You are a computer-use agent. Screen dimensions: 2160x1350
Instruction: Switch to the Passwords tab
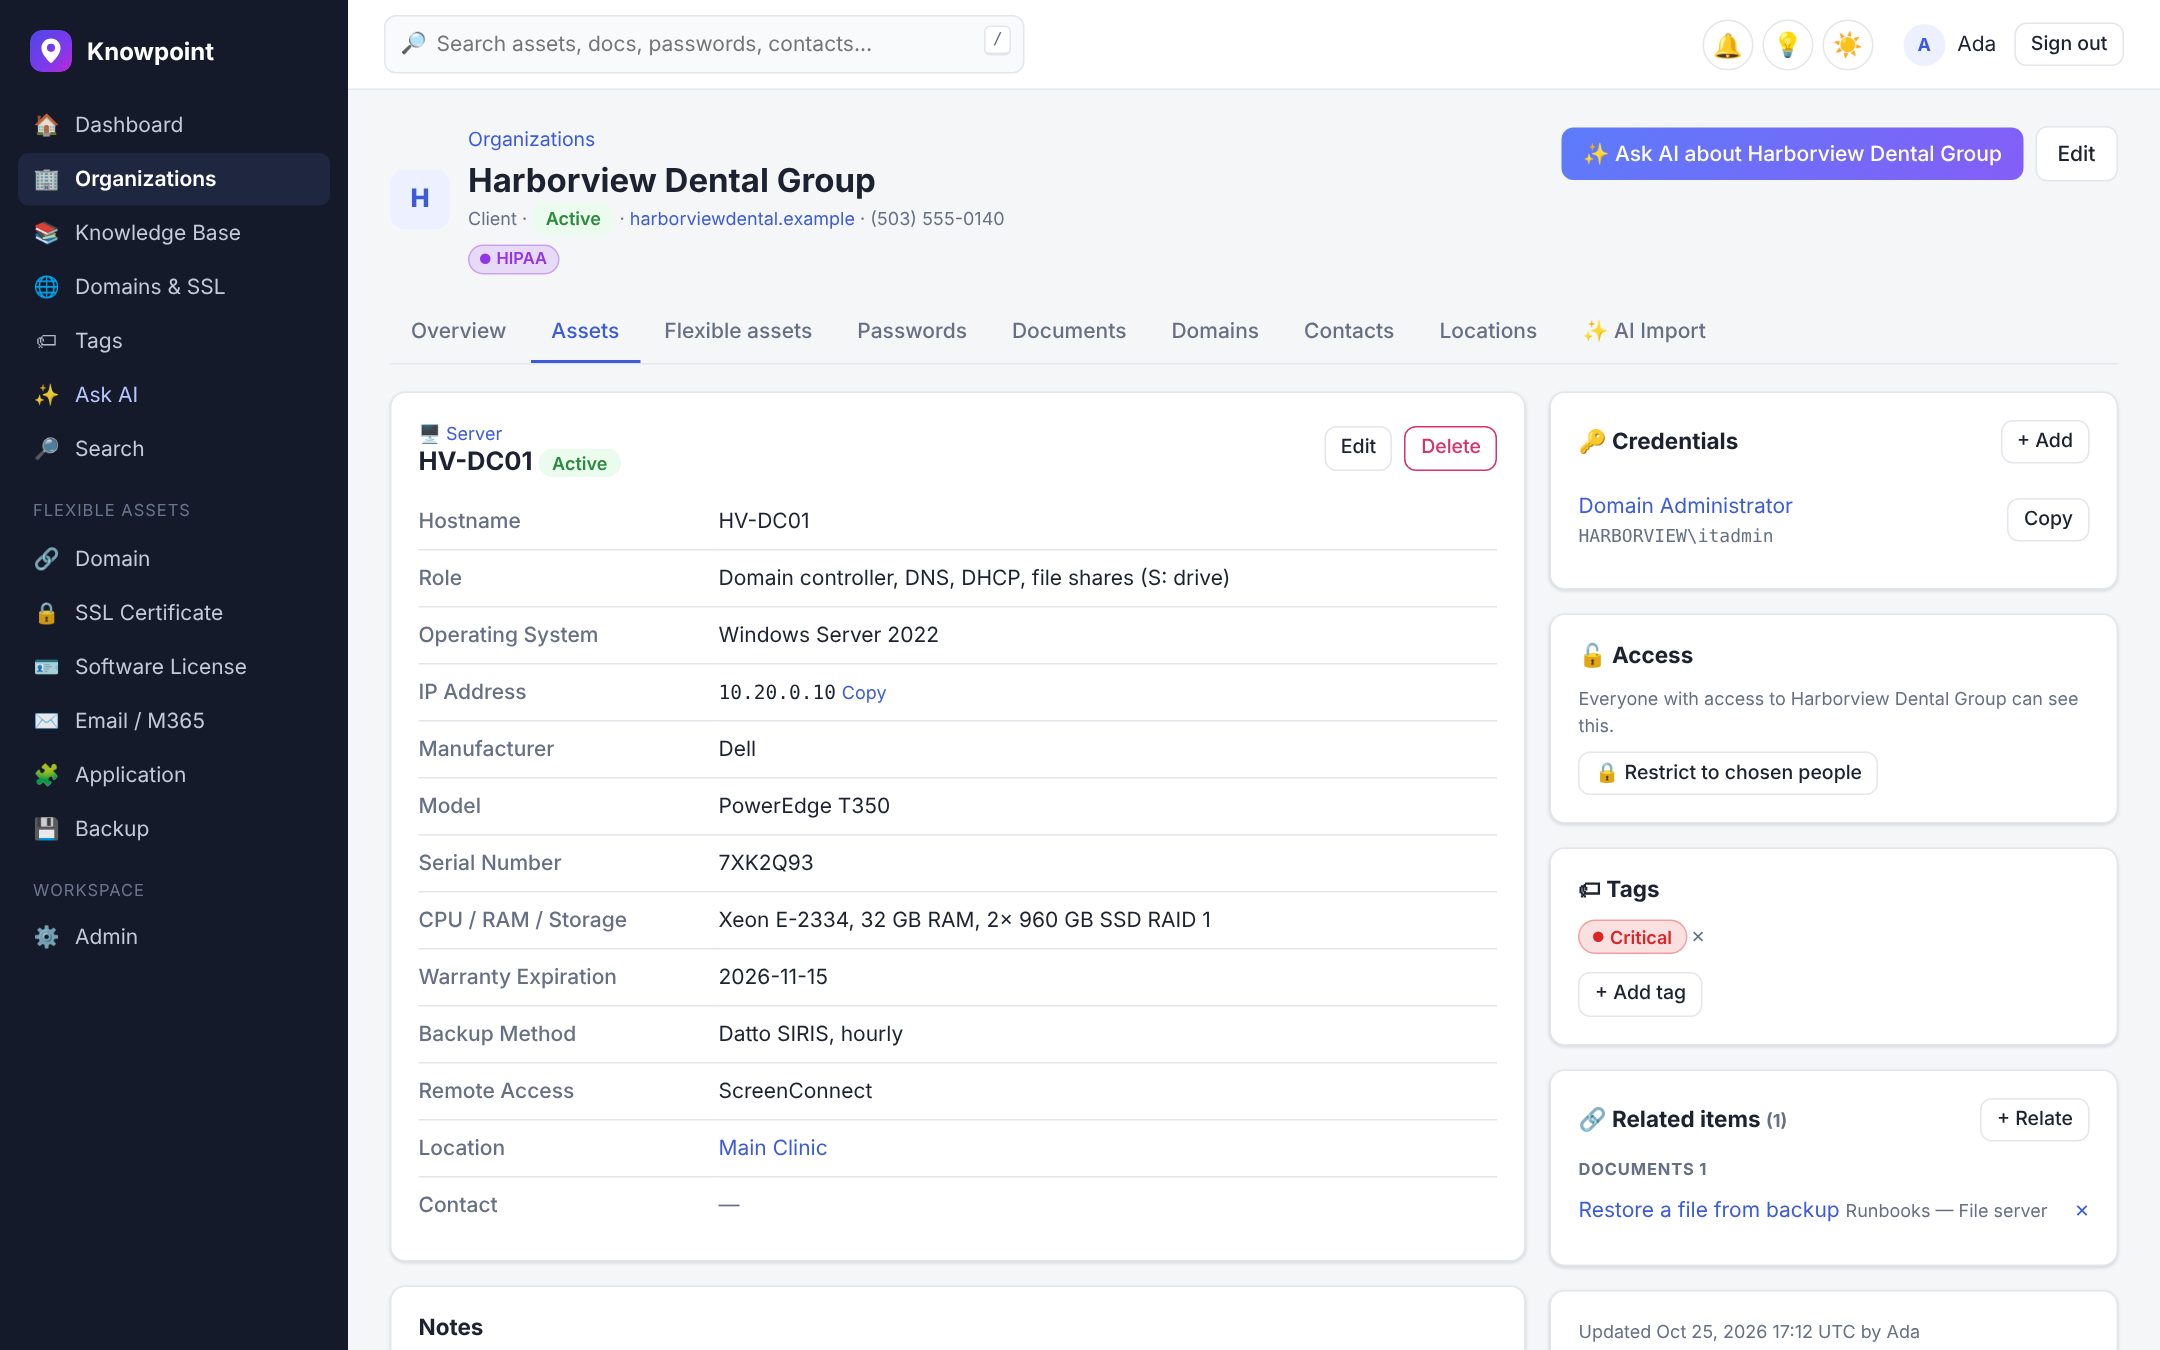911,331
